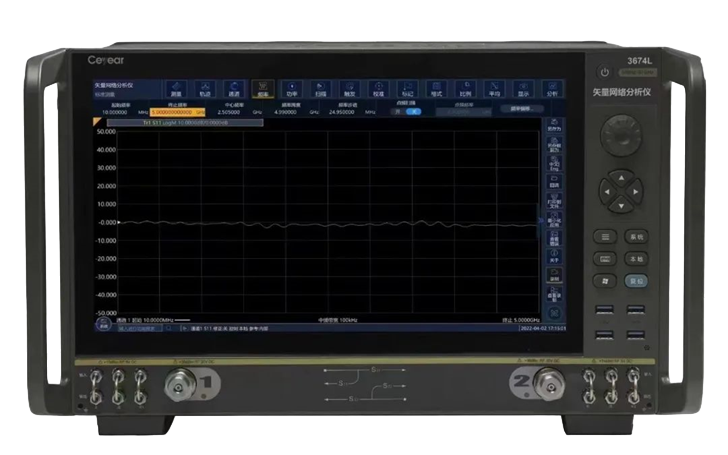Click the orange corner marker above the plot

point(97,122)
